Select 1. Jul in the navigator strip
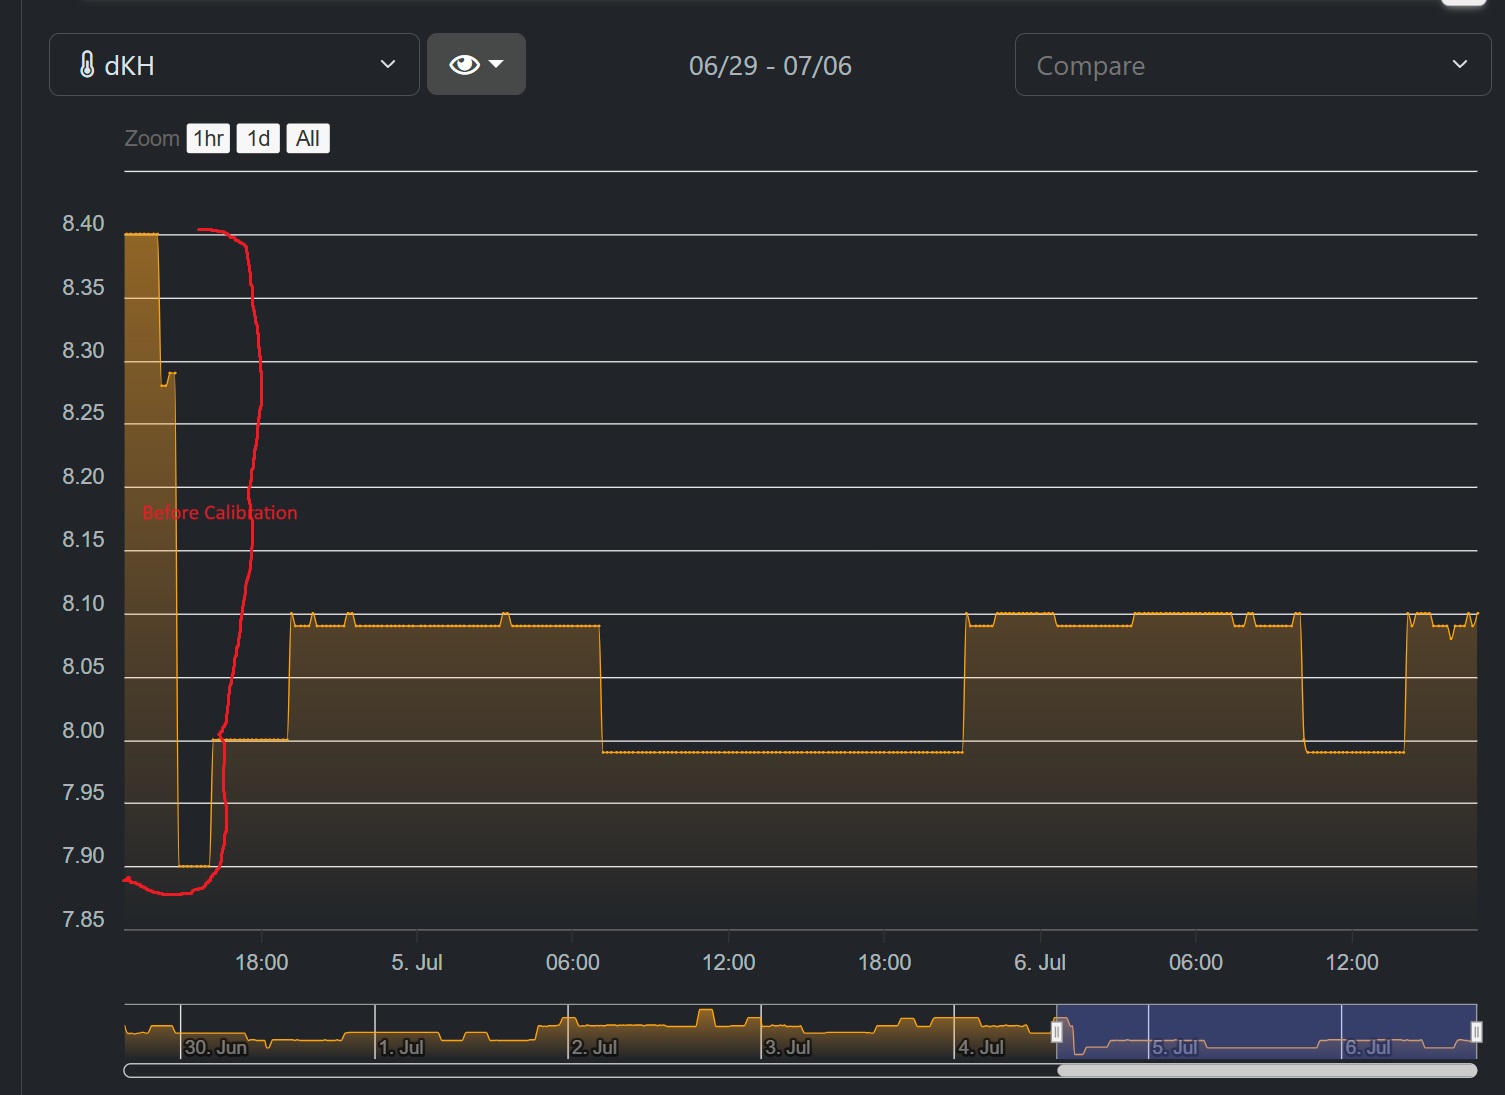1505x1095 pixels. pyautogui.click(x=402, y=1047)
